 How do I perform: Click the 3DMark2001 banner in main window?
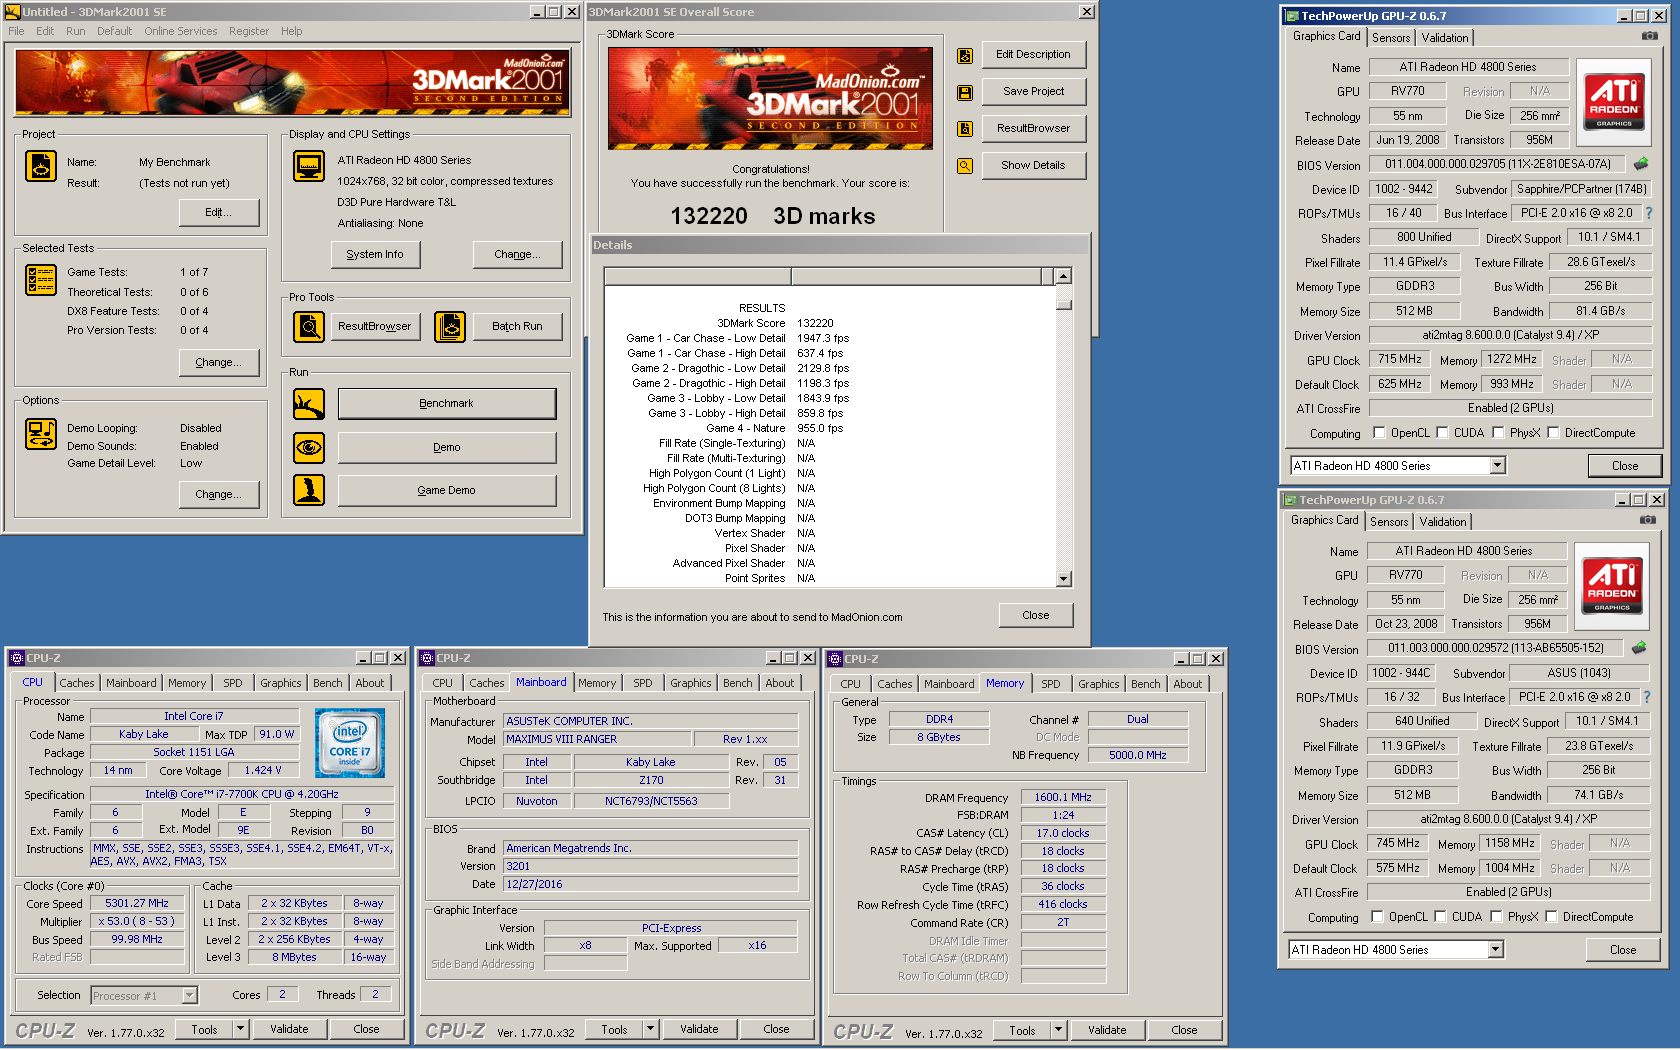[293, 83]
